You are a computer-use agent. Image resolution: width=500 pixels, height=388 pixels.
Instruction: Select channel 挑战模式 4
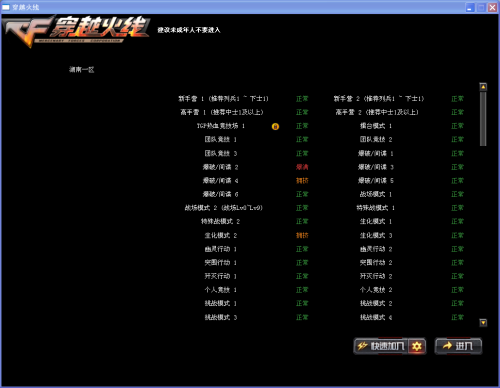(x=376, y=317)
